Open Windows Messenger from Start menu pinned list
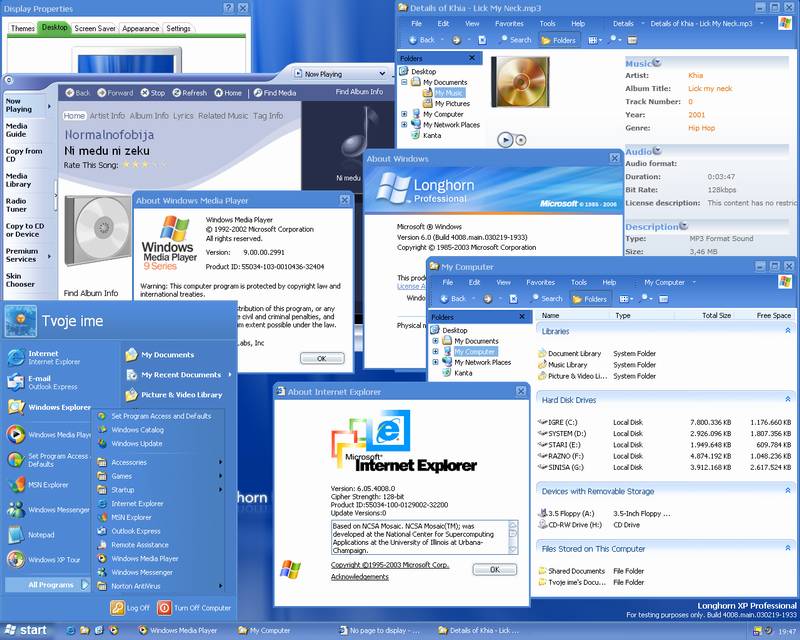Image resolution: width=800 pixels, height=640 pixels. (15, 510)
